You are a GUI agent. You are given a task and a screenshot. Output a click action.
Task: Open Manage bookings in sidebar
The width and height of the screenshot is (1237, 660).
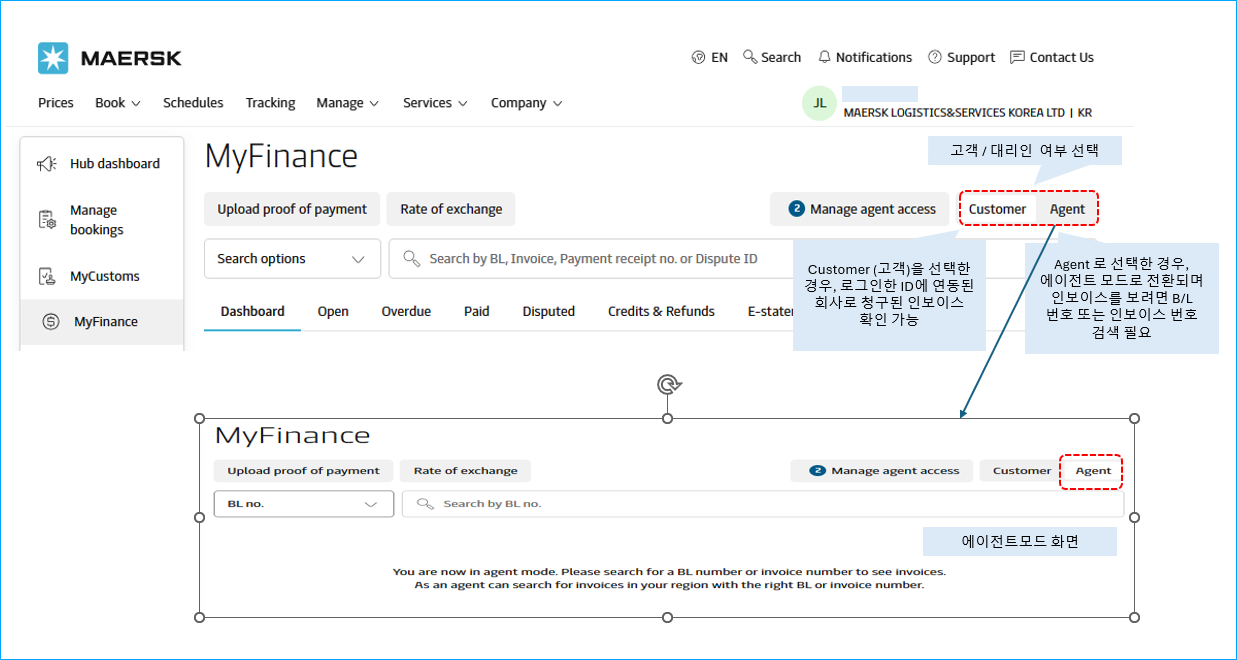point(102,220)
